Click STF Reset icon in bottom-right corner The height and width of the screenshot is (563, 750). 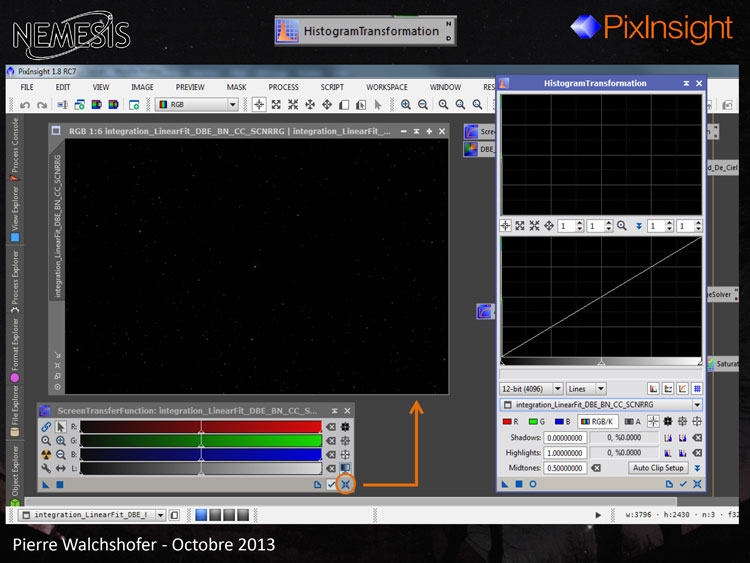(345, 485)
